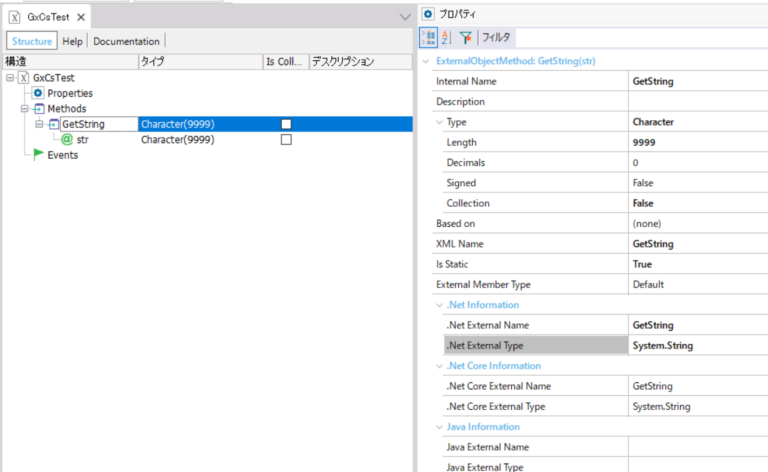Image resolution: width=768 pixels, height=472 pixels.
Task: Open the Documentation tab
Action: [126, 41]
